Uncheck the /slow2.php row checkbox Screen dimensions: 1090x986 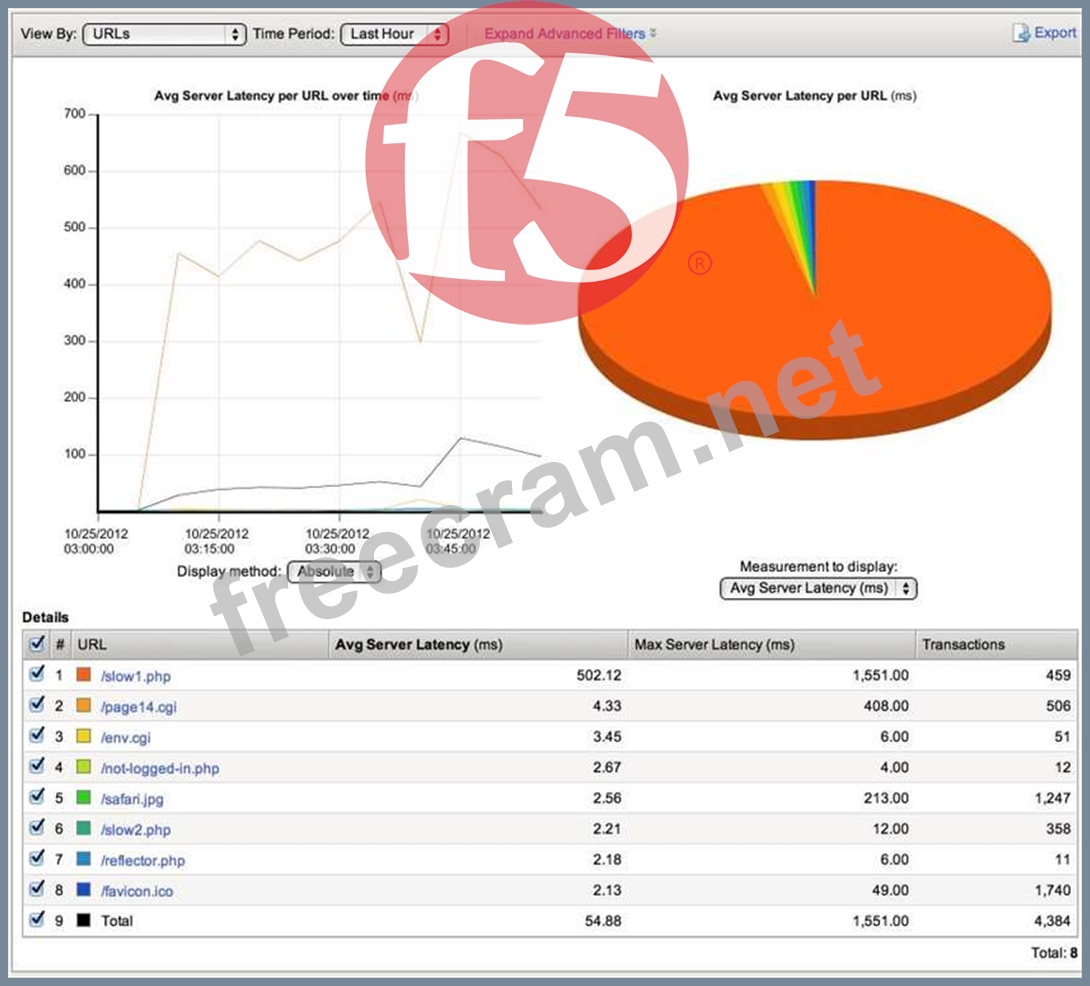pos(37,828)
